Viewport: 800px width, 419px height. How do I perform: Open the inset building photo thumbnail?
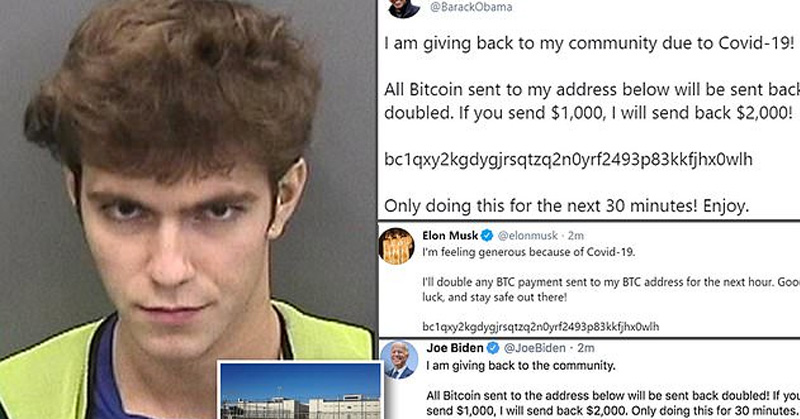[300, 391]
